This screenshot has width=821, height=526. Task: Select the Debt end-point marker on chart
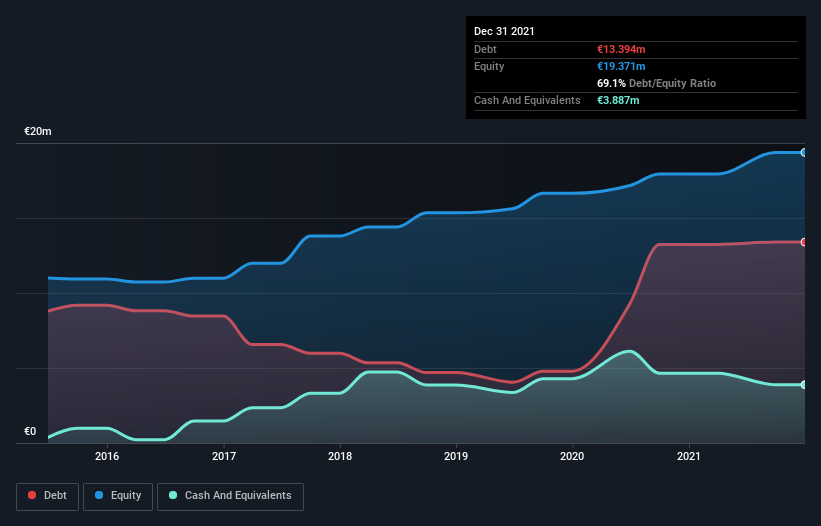pos(804,242)
